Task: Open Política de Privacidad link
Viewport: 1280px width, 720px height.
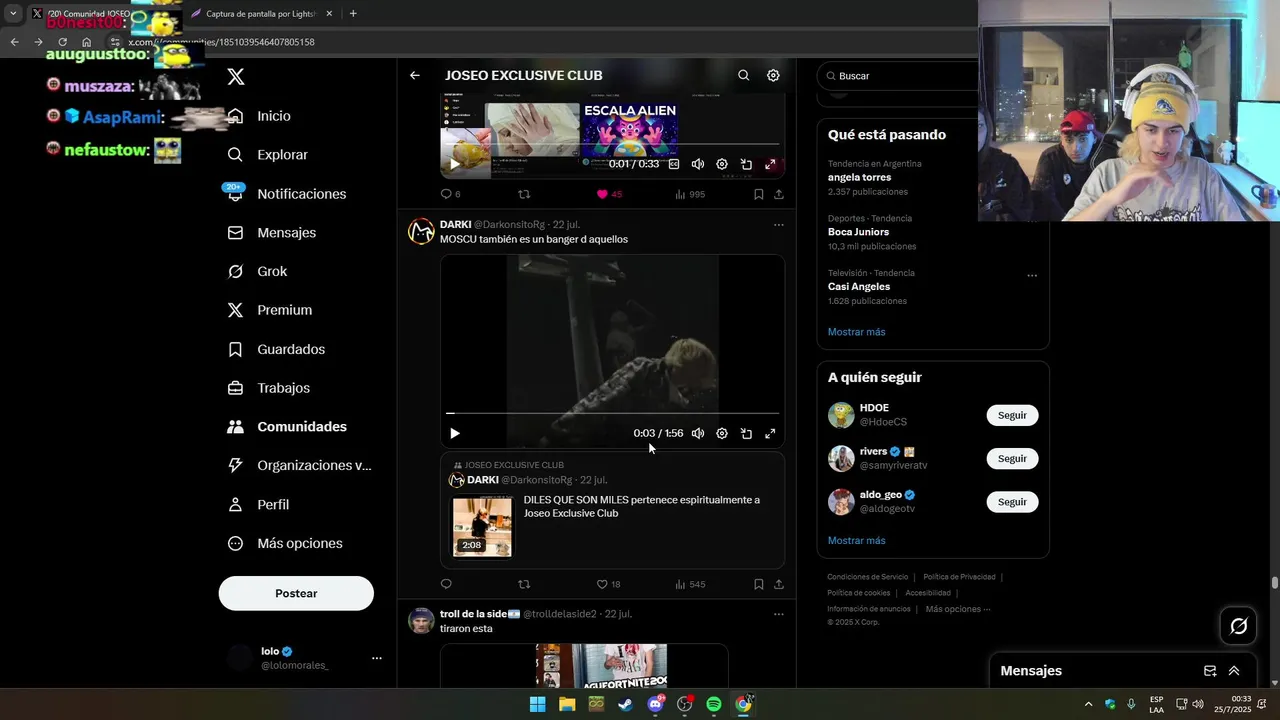Action: (x=959, y=577)
